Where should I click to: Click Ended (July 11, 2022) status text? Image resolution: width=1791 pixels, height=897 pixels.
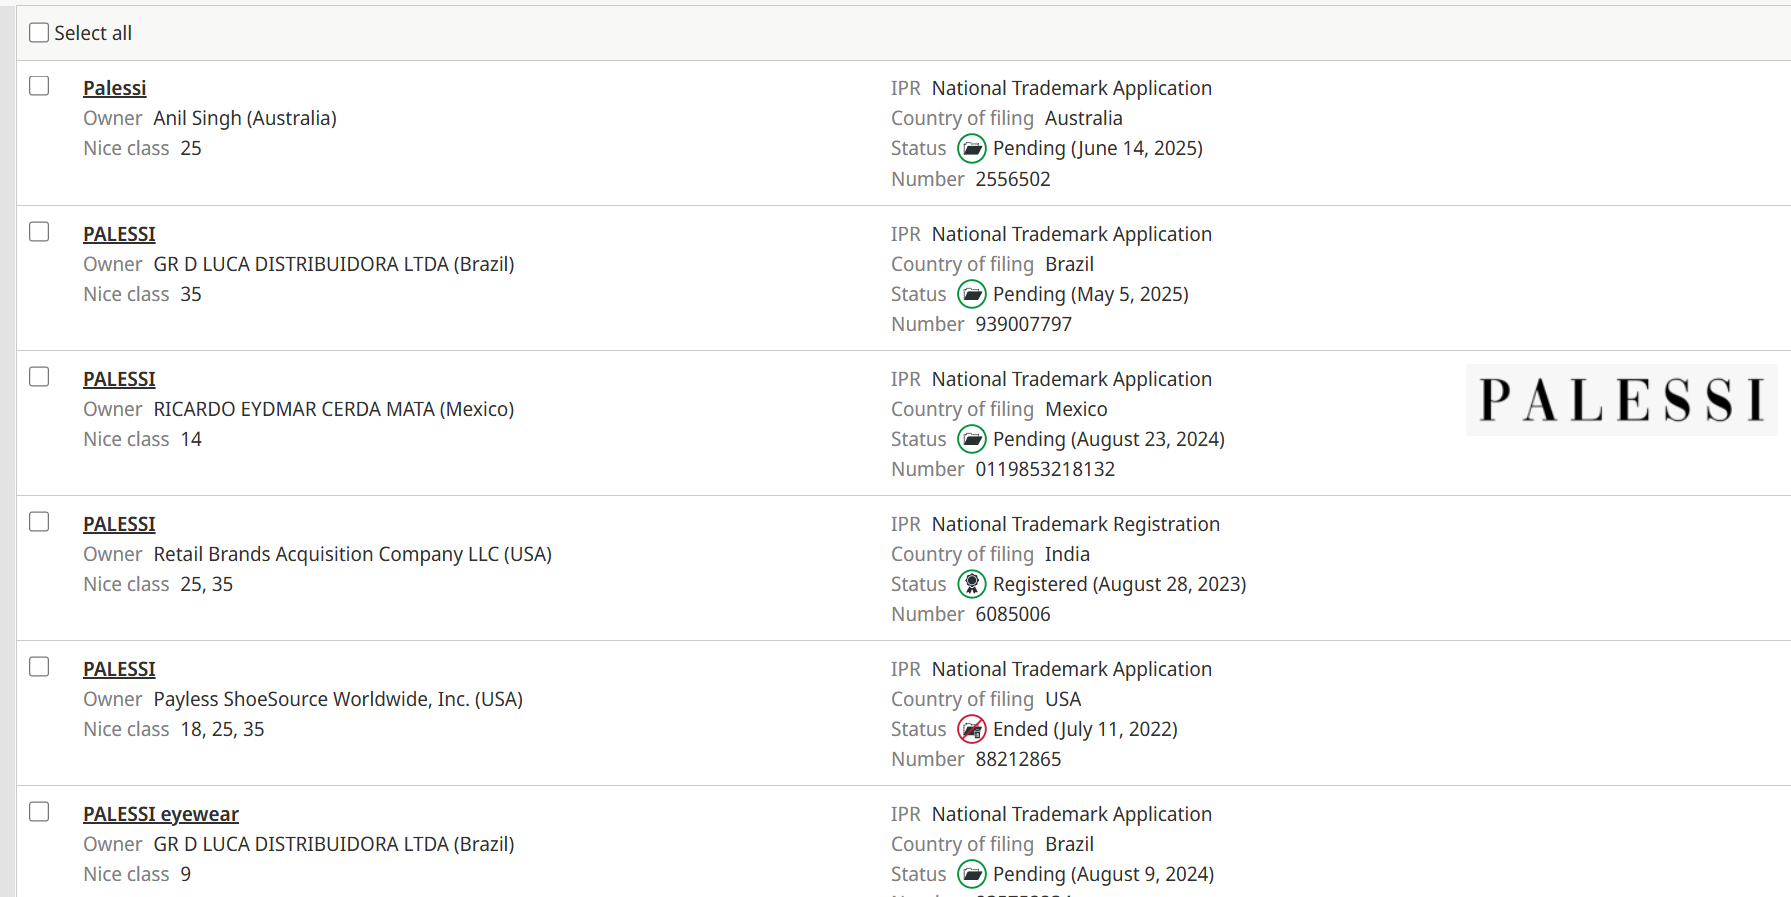point(1085,729)
